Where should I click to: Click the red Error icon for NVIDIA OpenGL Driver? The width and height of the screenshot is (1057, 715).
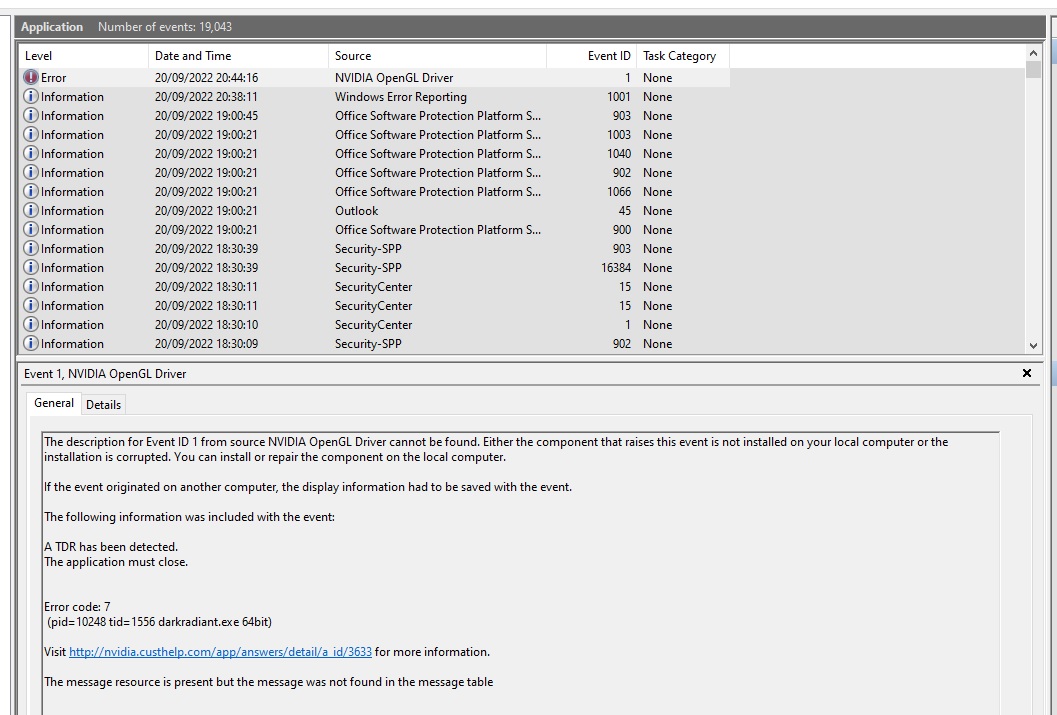[x=31, y=78]
